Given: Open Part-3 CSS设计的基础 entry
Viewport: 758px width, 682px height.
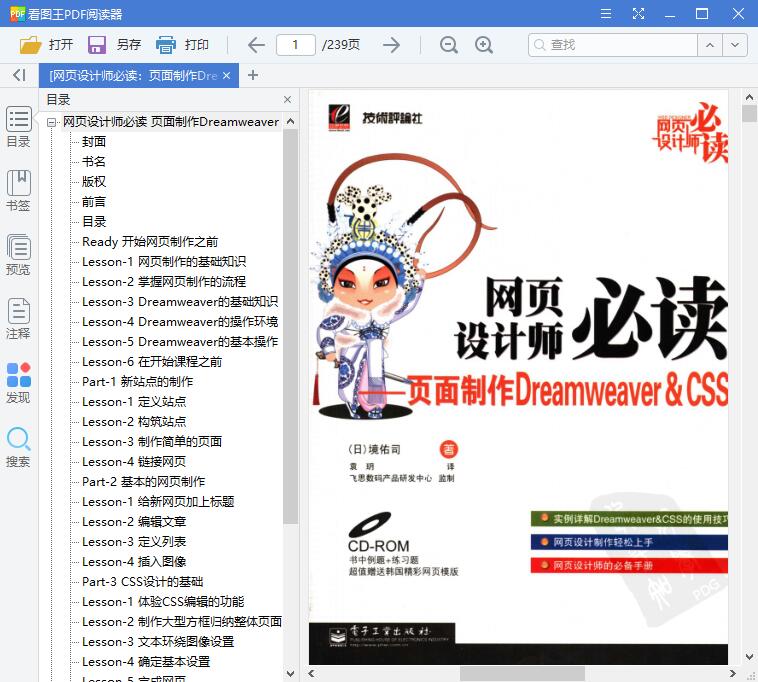Looking at the screenshot, I should (x=143, y=581).
